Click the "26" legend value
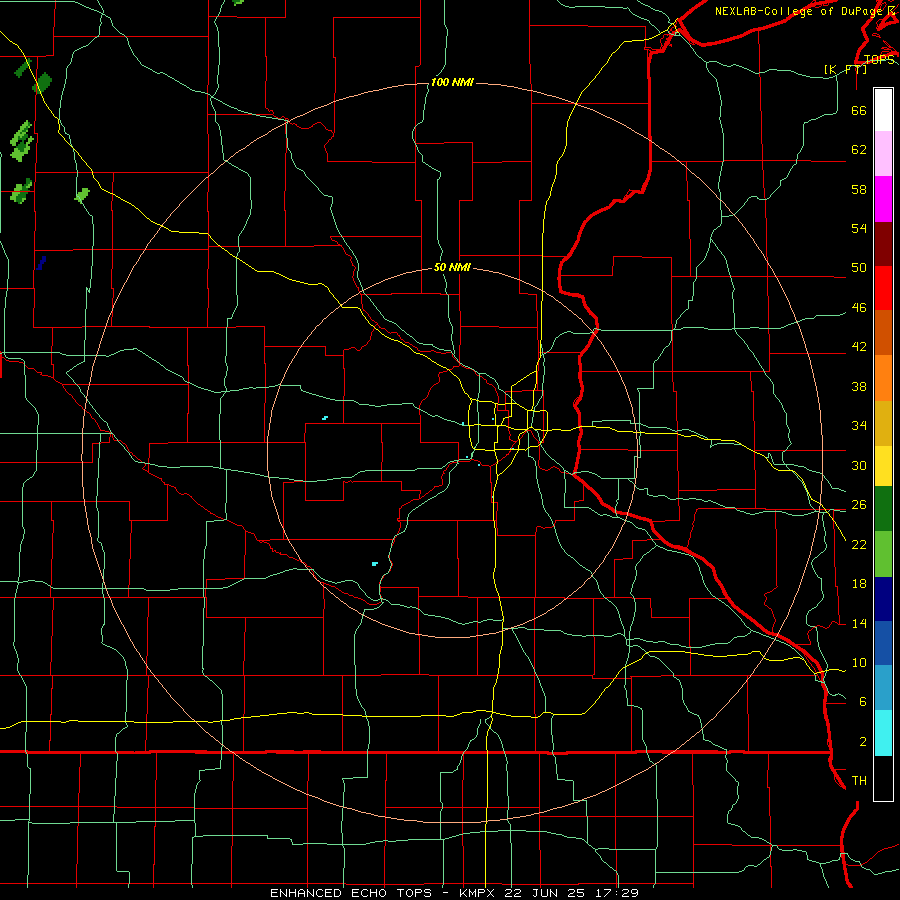The width and height of the screenshot is (900, 900). 859,505
